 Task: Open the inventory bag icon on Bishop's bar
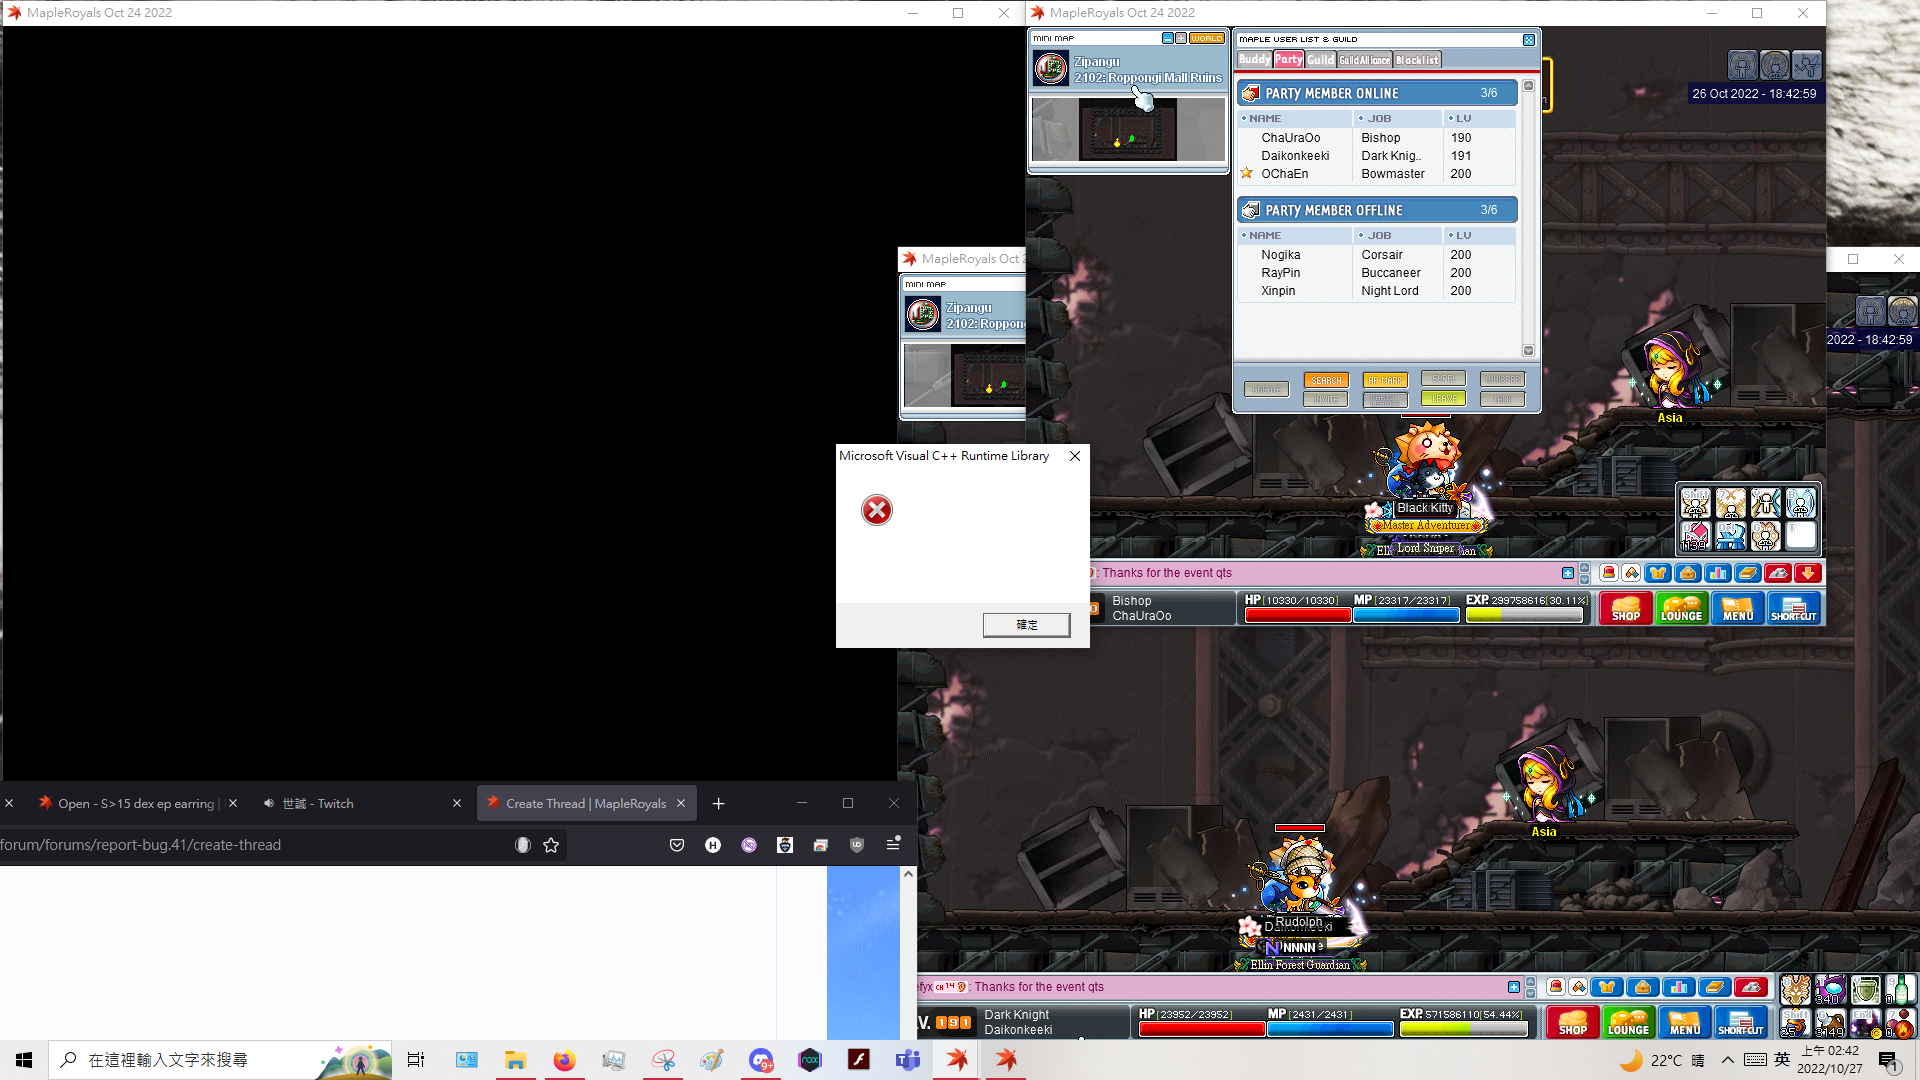click(1688, 573)
